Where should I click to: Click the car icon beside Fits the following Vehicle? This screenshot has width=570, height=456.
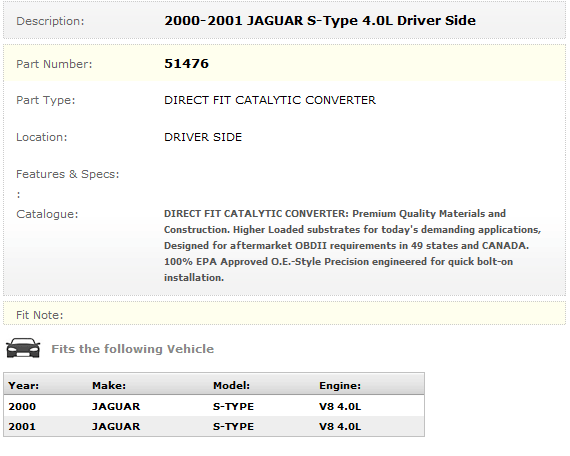tap(23, 348)
